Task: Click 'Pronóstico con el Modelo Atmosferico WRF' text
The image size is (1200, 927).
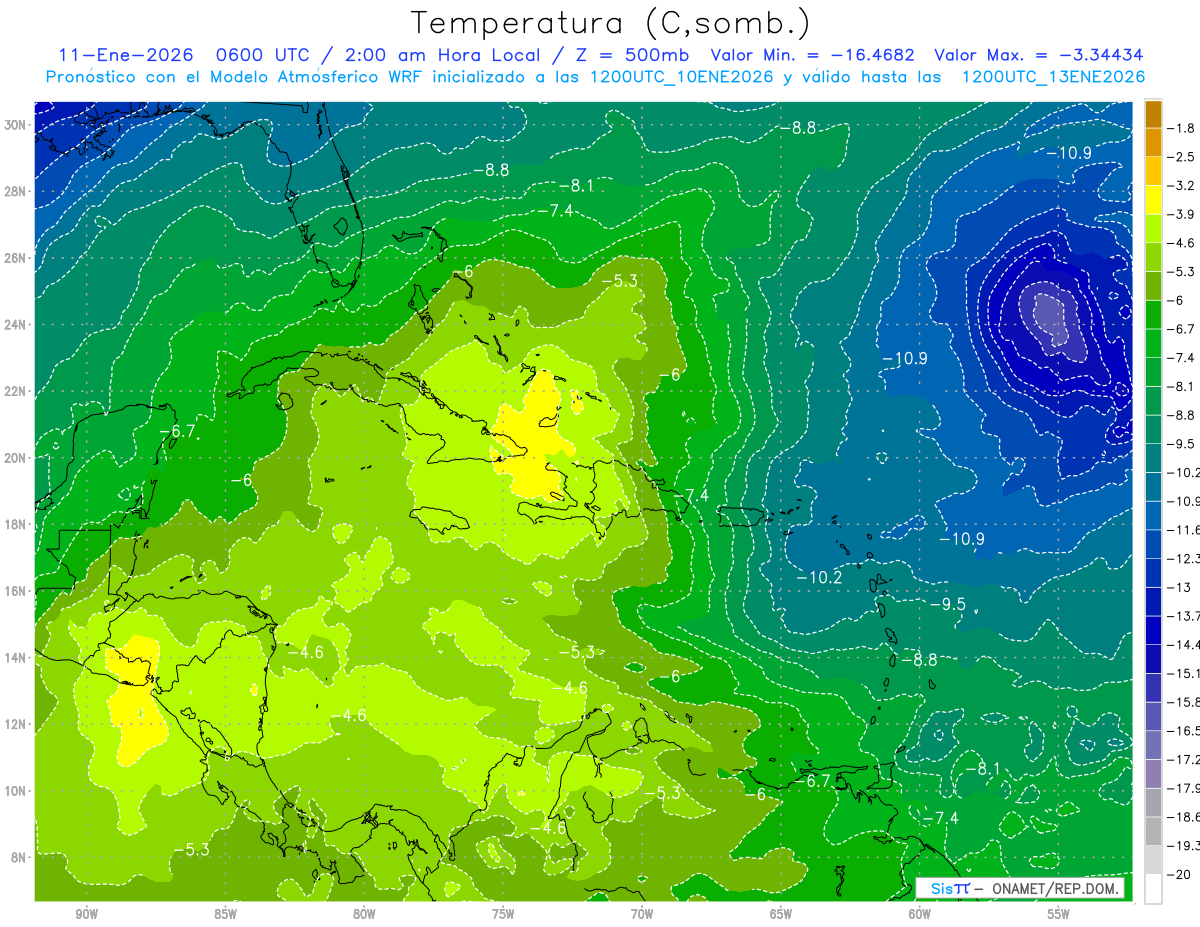Action: (x=235, y=77)
